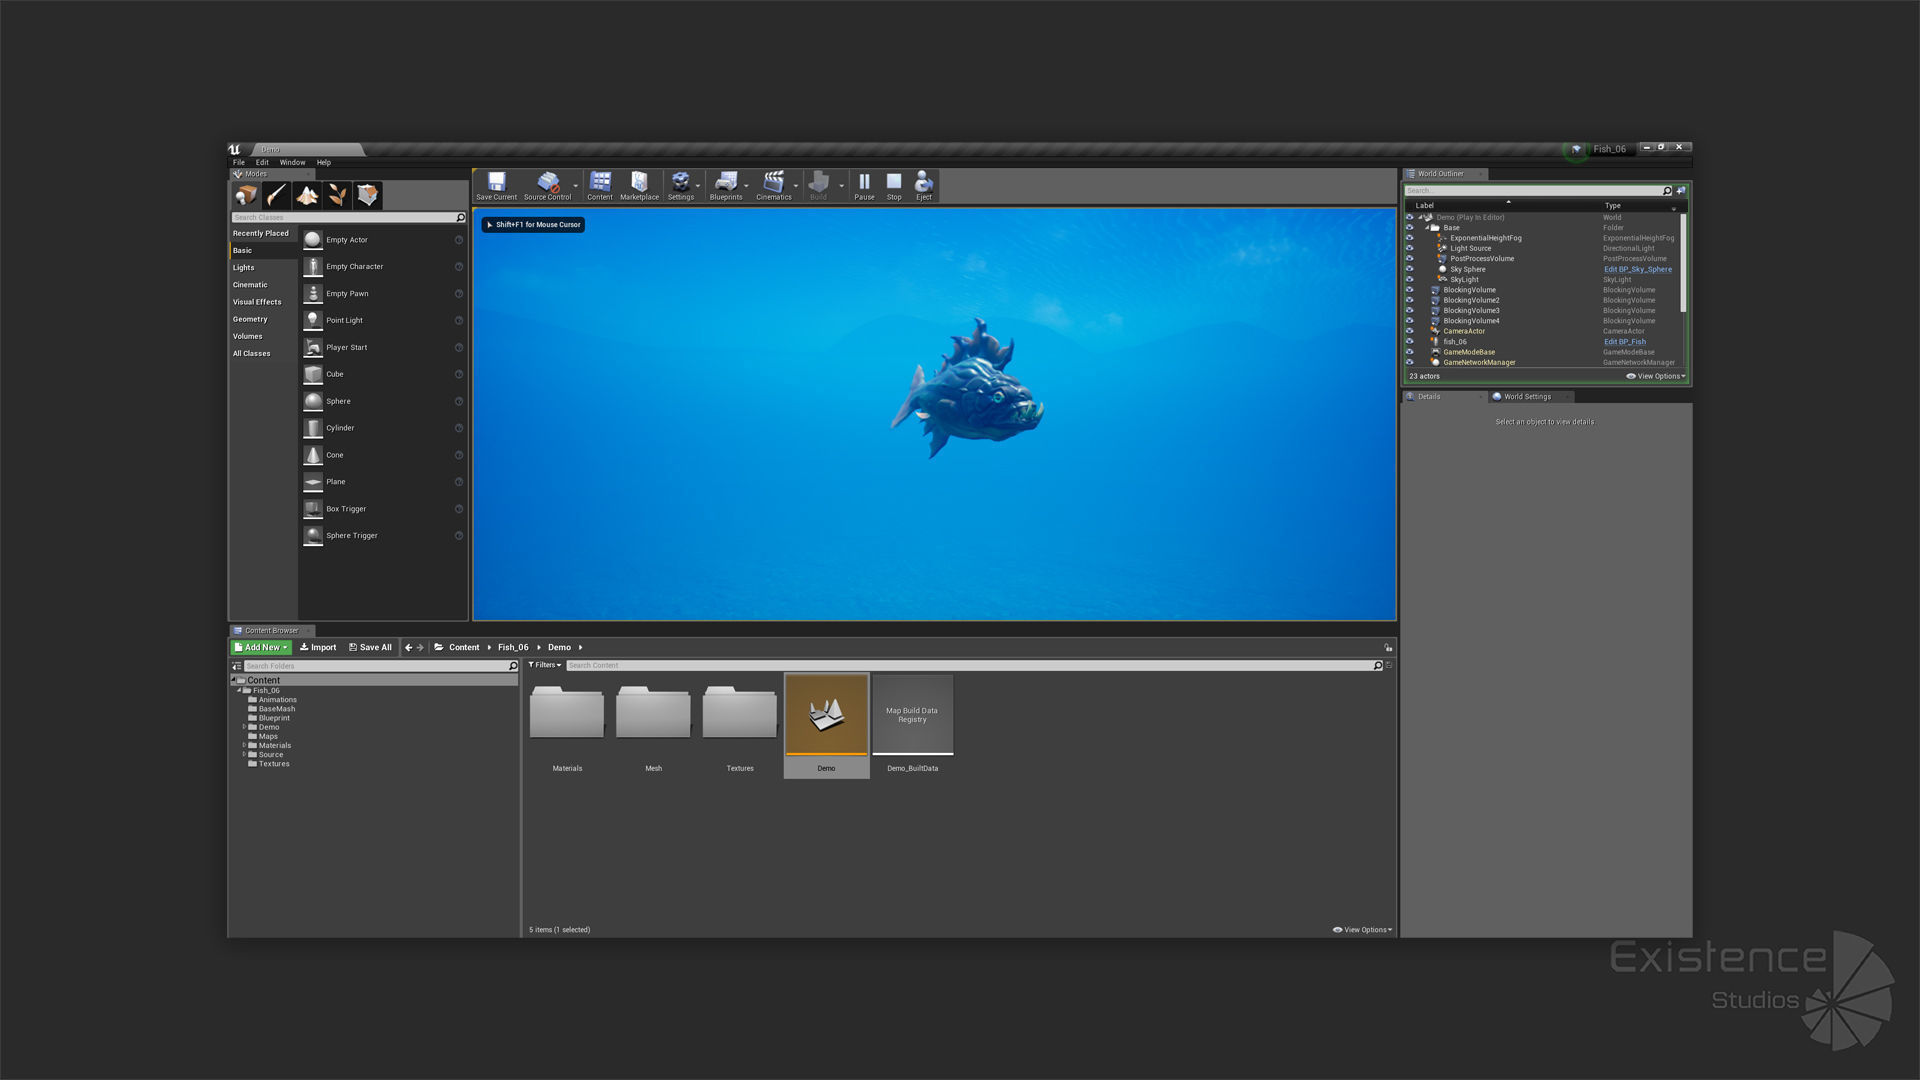Click the Save Current toolbar icon
The height and width of the screenshot is (1080, 1920).
[x=496, y=185]
